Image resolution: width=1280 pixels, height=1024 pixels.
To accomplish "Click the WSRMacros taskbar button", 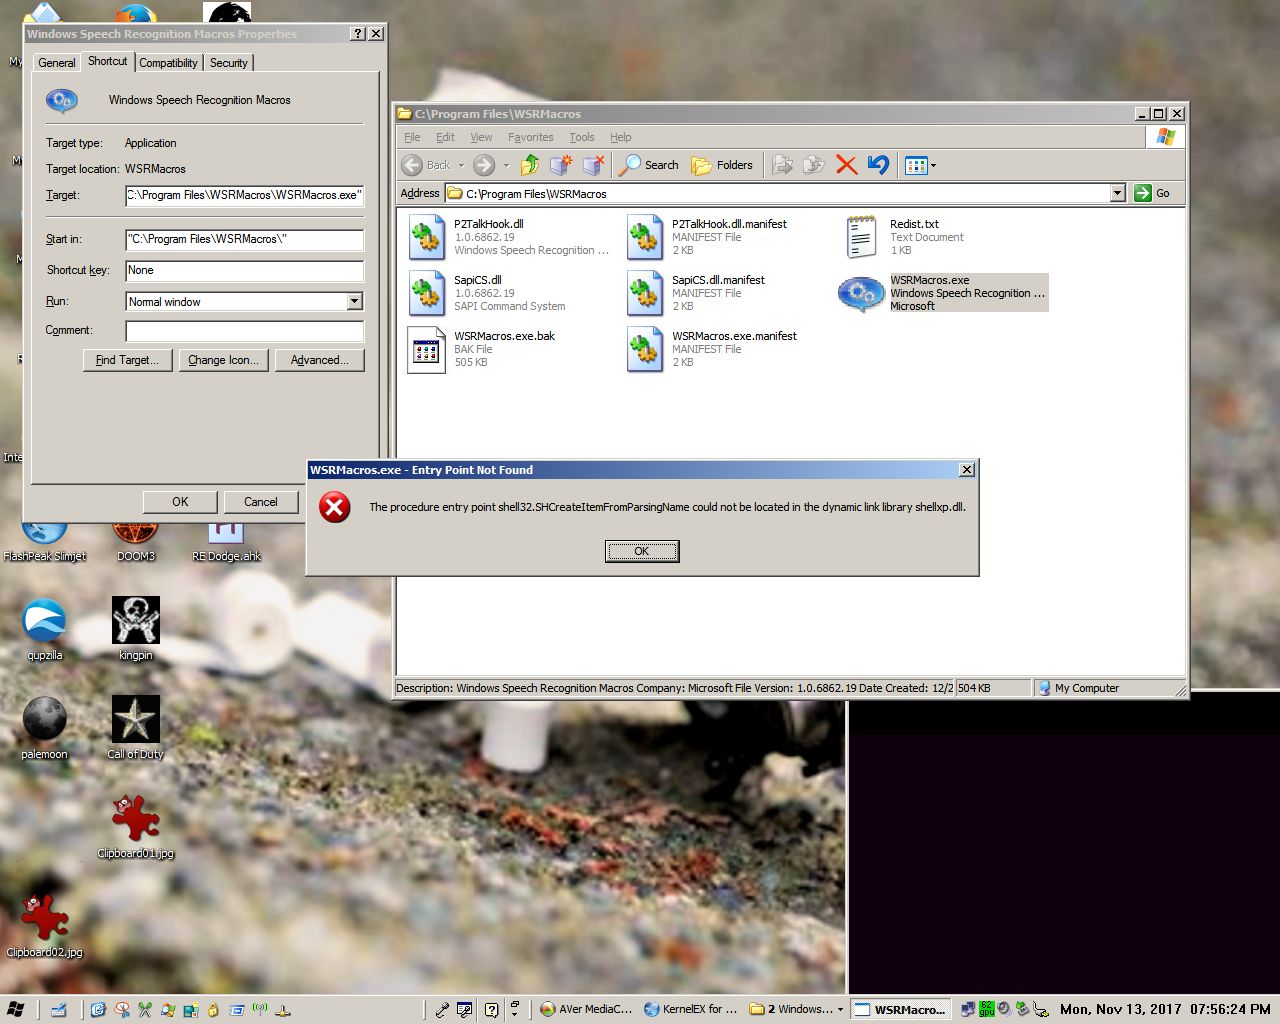I will 901,1009.
